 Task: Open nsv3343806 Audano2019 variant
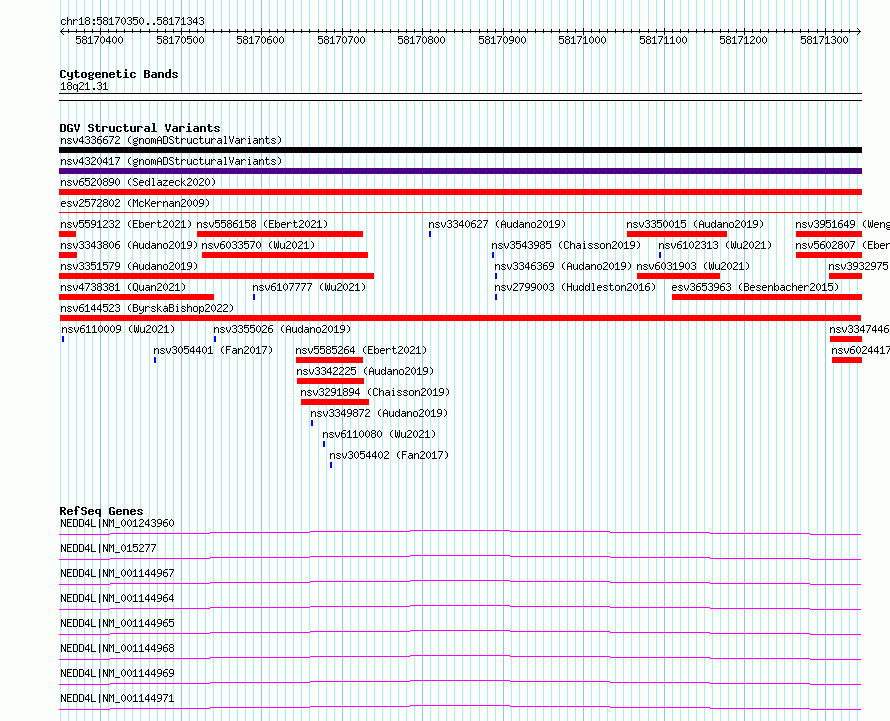(129, 245)
